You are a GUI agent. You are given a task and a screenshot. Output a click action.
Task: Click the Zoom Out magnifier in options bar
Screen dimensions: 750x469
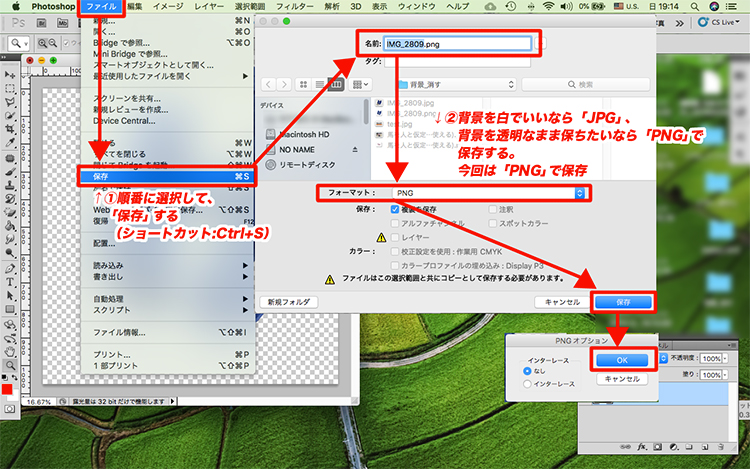53,43
